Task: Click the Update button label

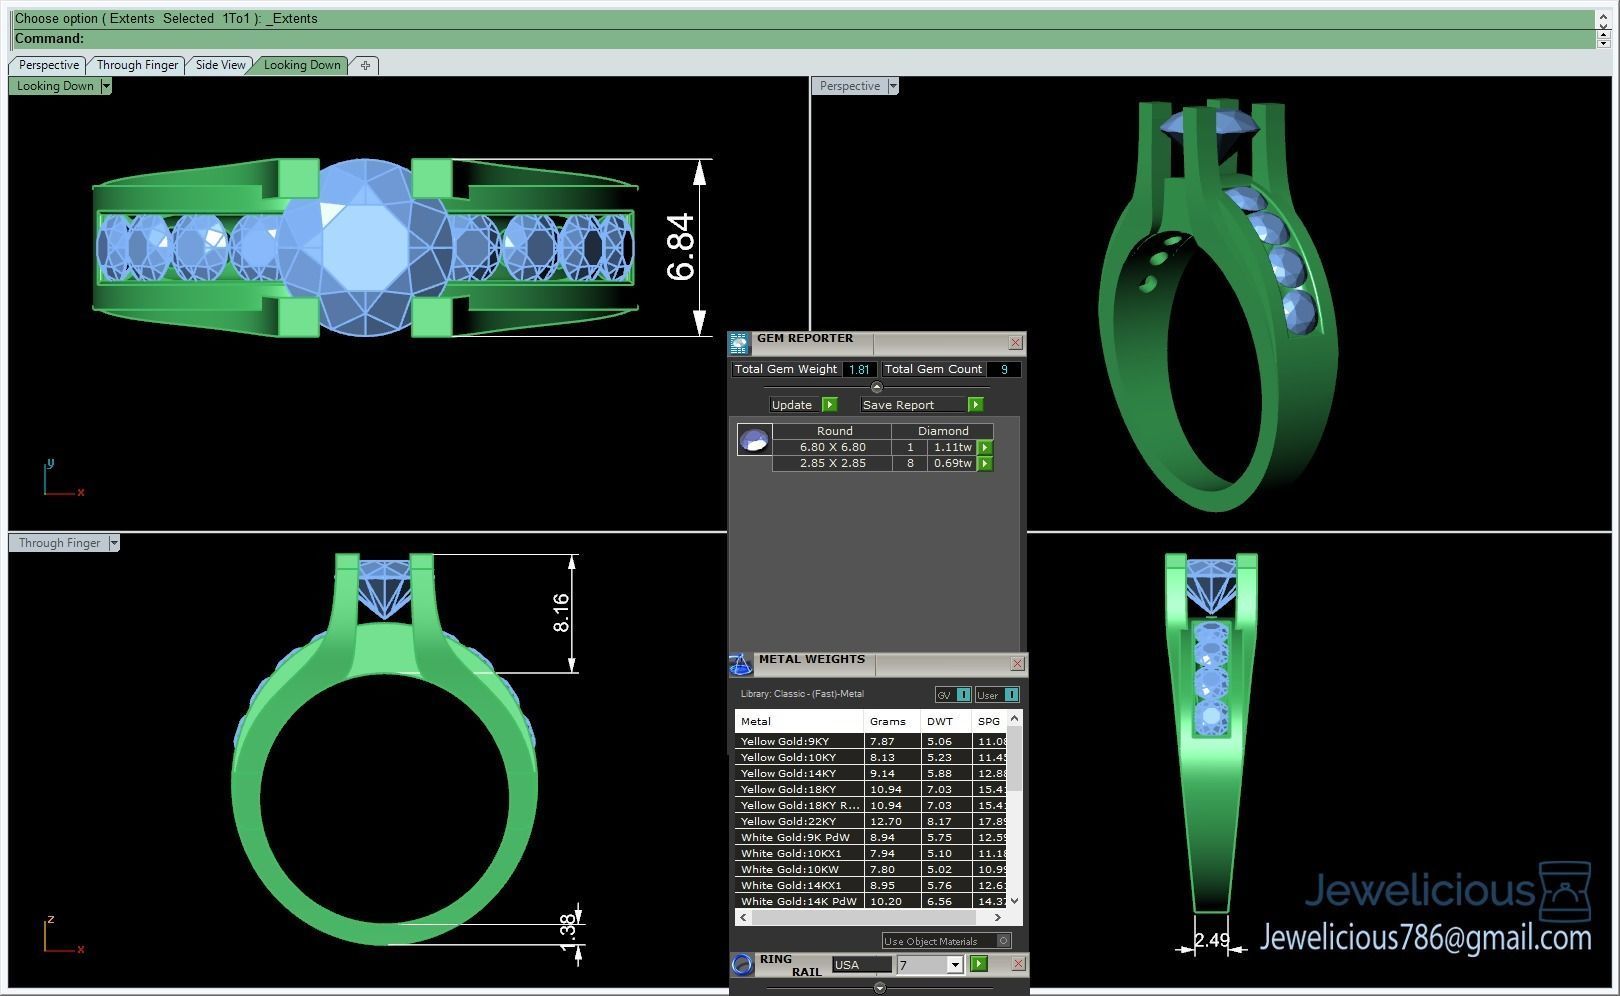Action: (x=792, y=405)
